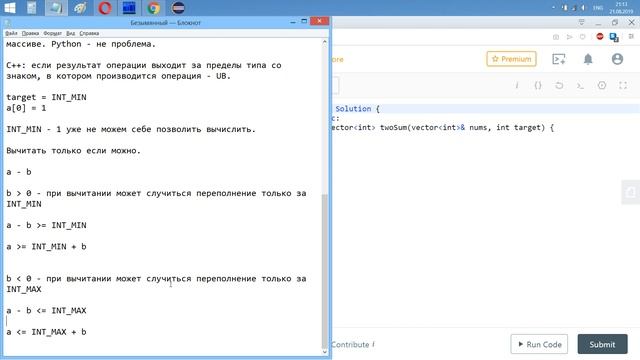
Task: Open the notifications bell
Action: (x=588, y=59)
